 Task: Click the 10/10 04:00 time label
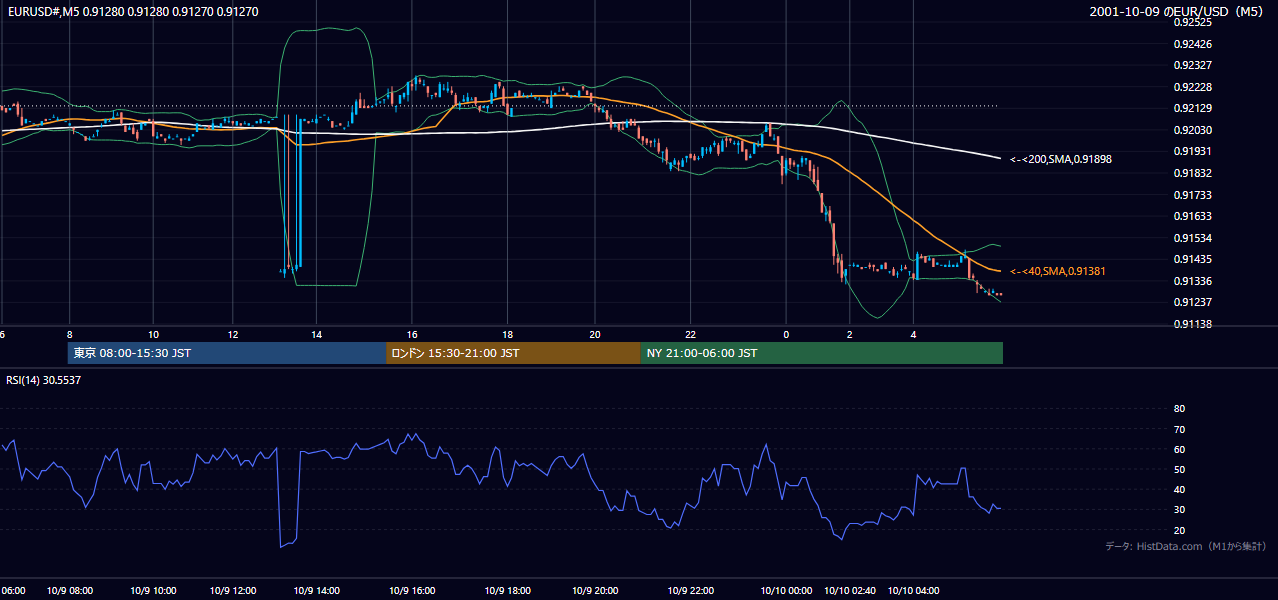point(914,591)
